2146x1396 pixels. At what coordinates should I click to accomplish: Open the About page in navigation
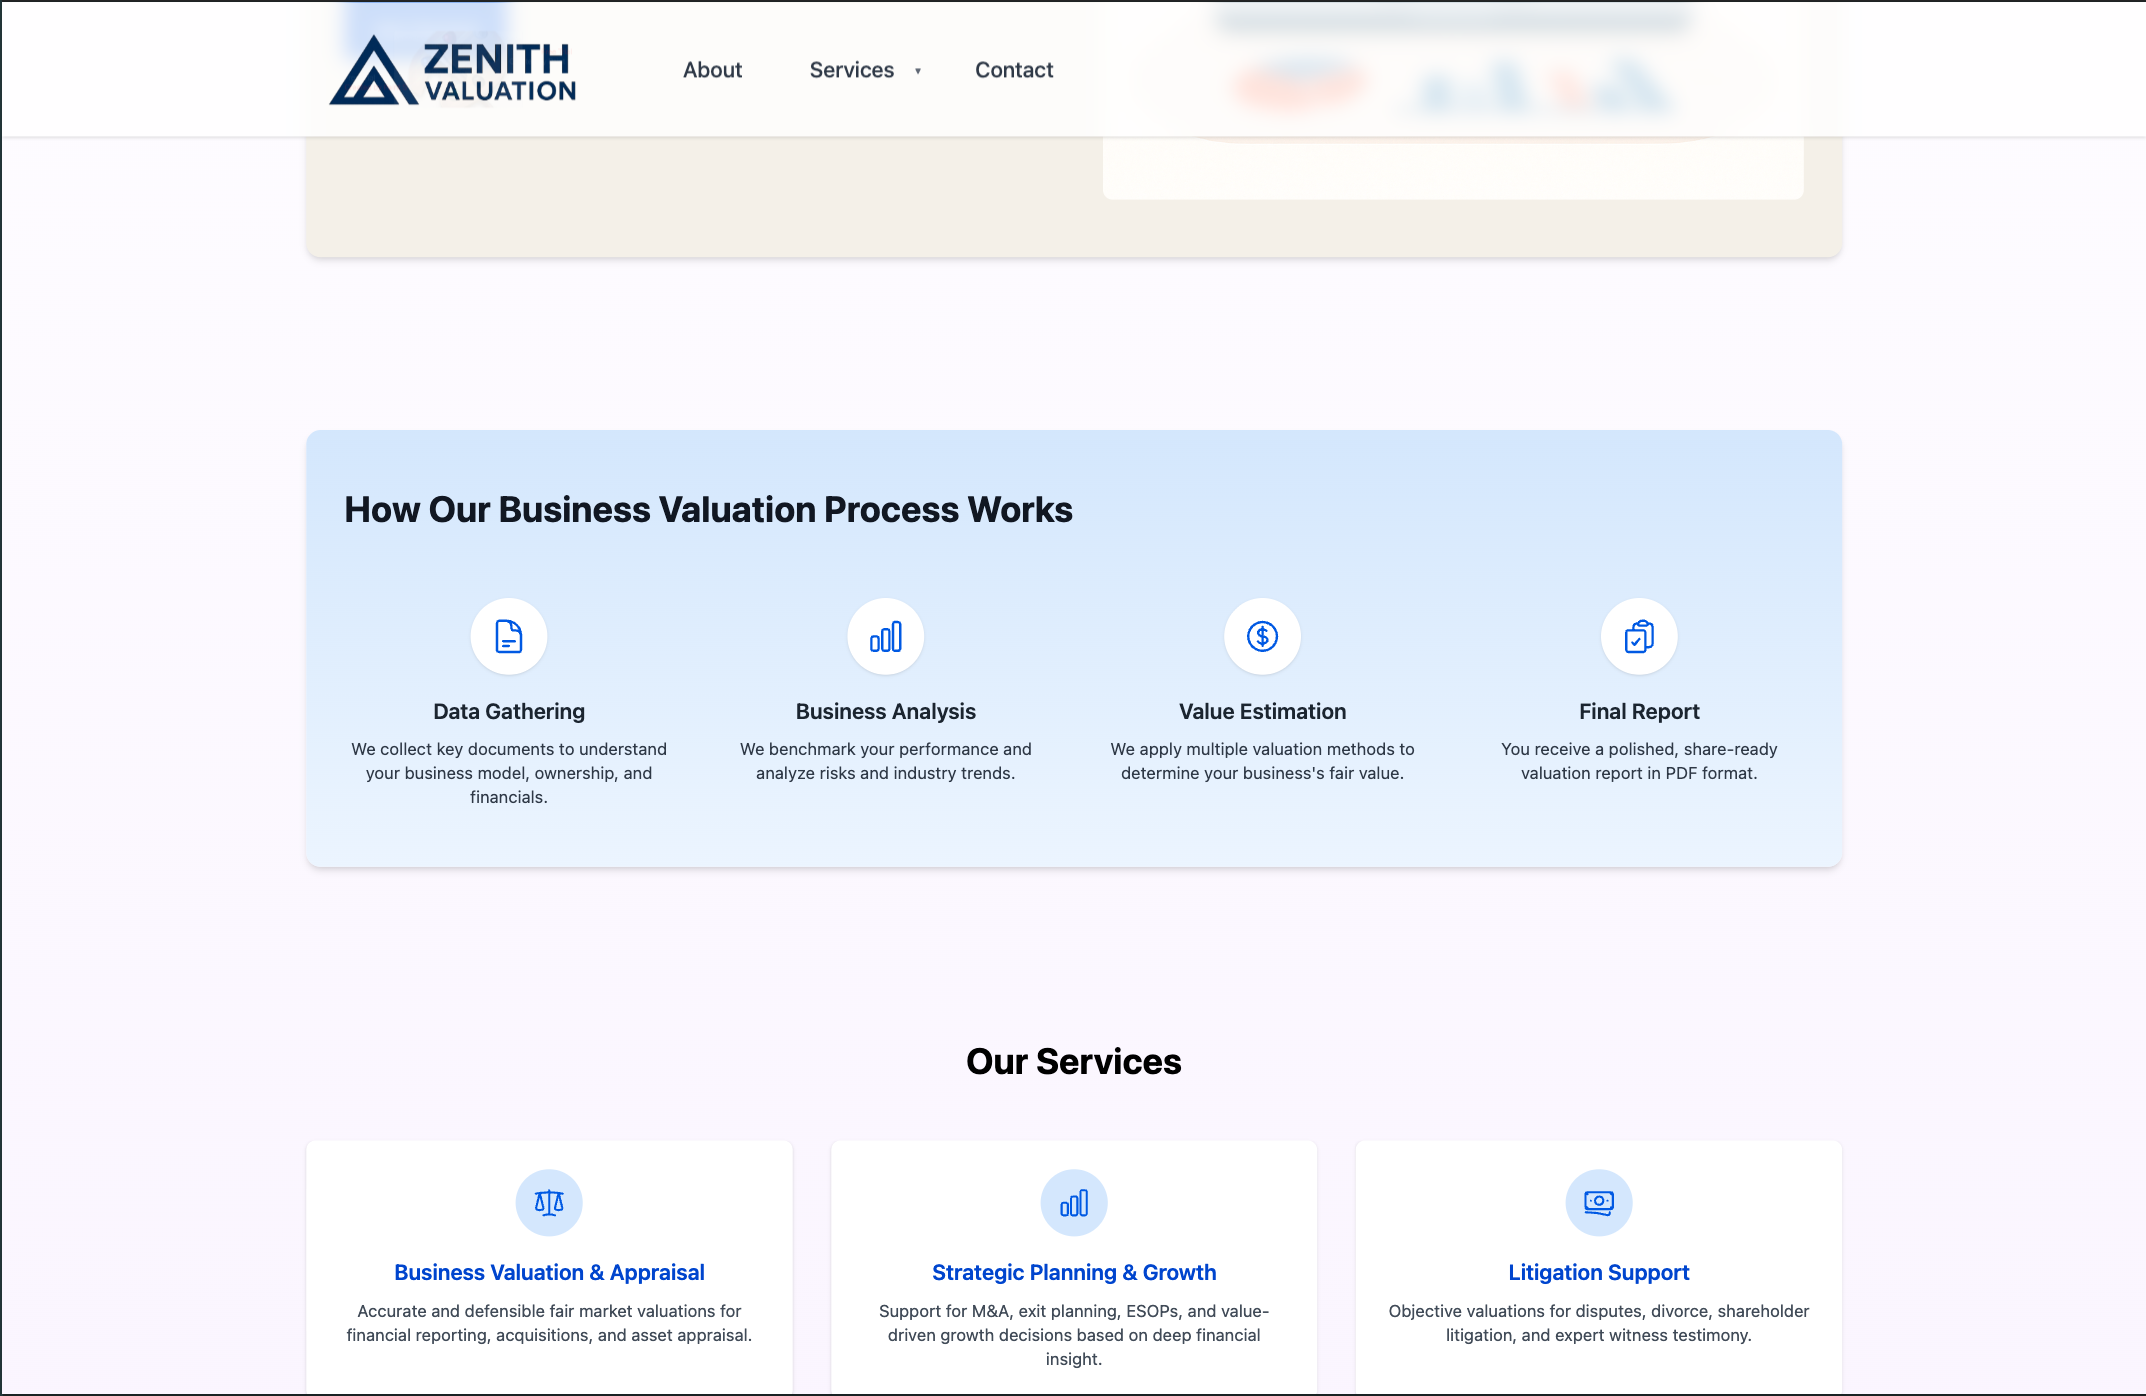(x=712, y=70)
